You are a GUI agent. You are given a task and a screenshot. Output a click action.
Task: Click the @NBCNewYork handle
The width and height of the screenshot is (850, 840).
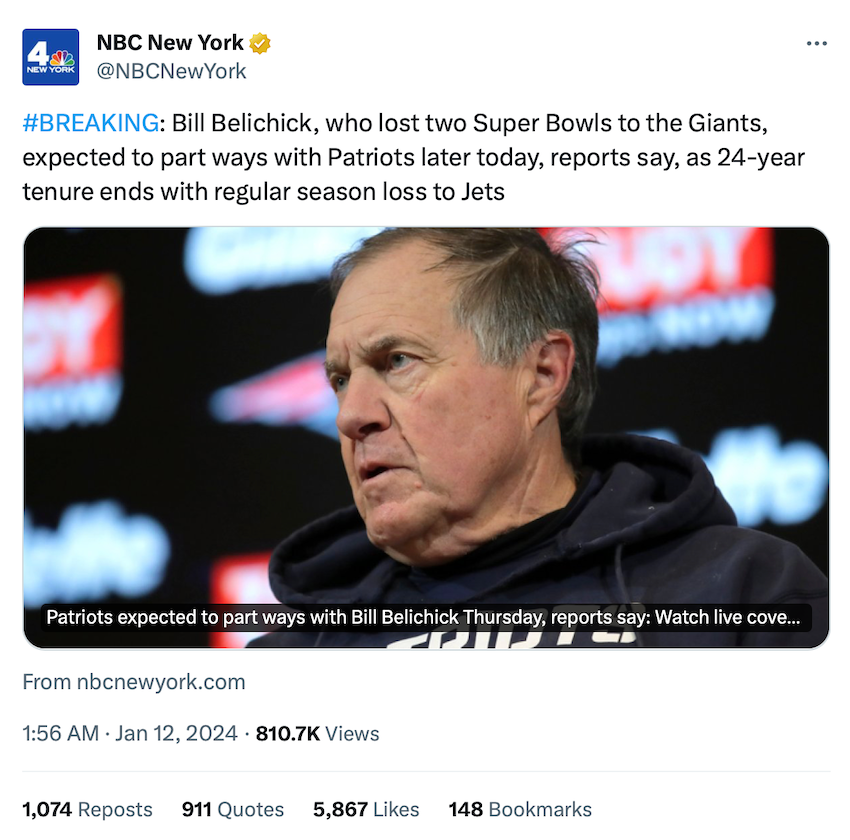click(171, 72)
